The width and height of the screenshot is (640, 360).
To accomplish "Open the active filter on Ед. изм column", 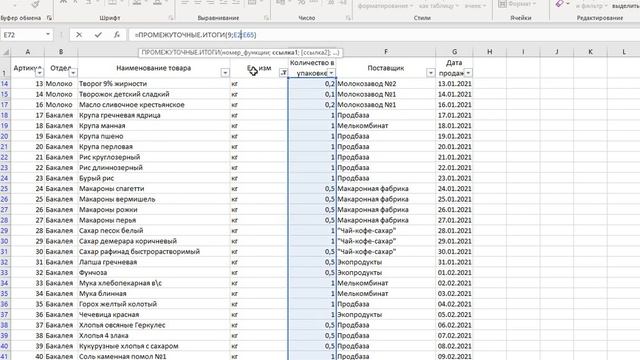I will 283,73.
